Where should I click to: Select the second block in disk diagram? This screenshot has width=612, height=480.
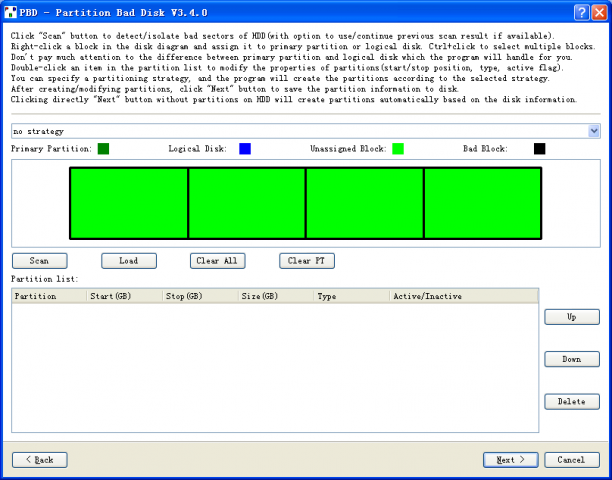click(x=247, y=203)
